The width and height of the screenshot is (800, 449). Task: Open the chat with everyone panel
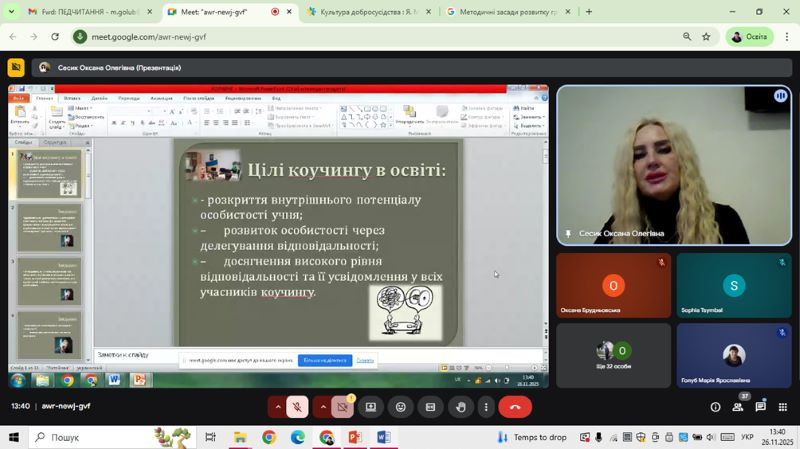761,407
